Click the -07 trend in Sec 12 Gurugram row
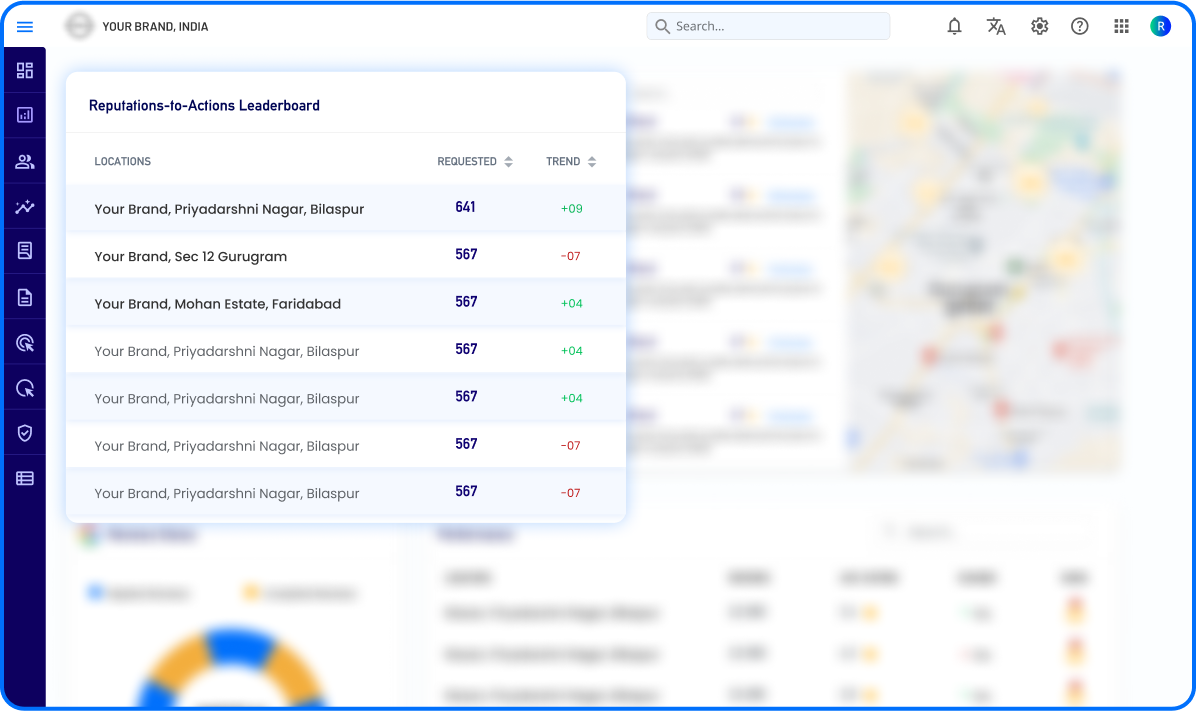Viewport: 1196px width, 711px height. pyautogui.click(x=571, y=256)
